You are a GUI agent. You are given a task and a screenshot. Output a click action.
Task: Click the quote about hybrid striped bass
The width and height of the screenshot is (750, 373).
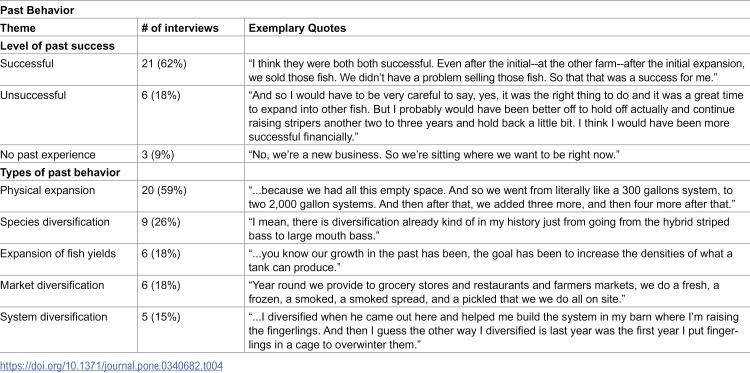point(489,228)
